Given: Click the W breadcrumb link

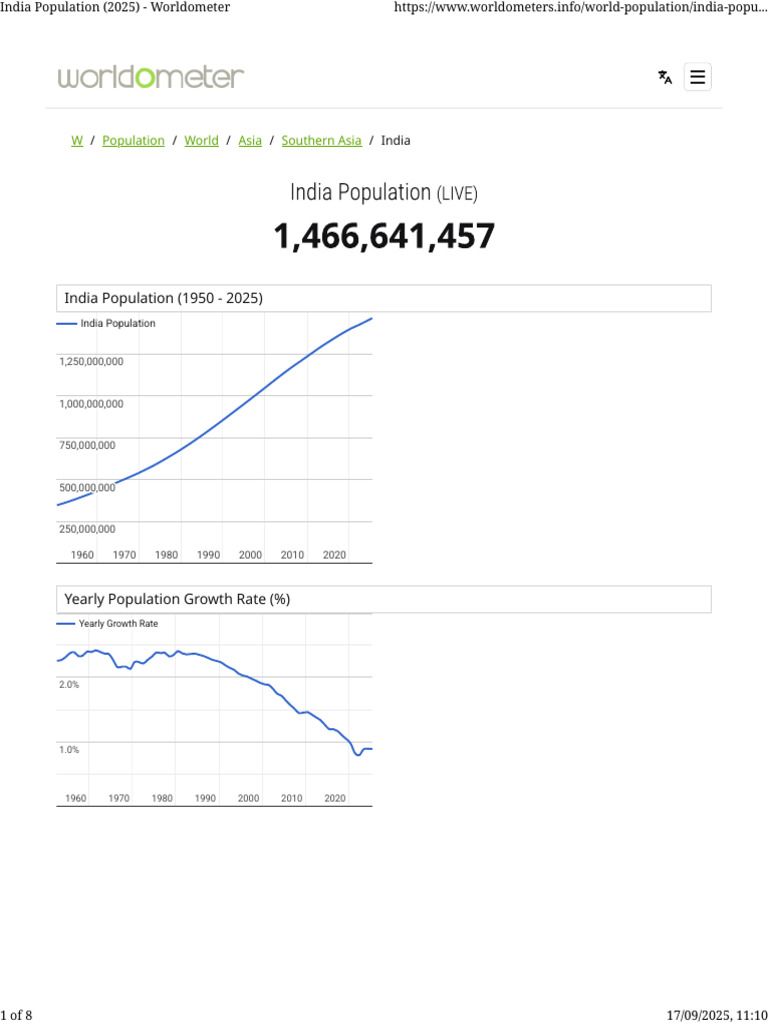Looking at the screenshot, I should click(76, 141).
